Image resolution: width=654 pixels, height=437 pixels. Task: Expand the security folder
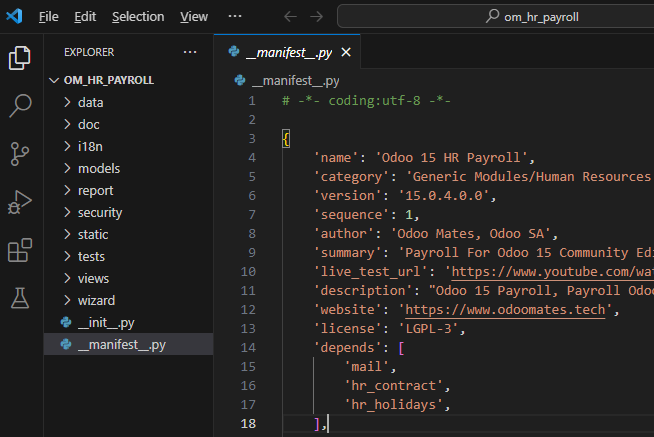(x=128, y=212)
